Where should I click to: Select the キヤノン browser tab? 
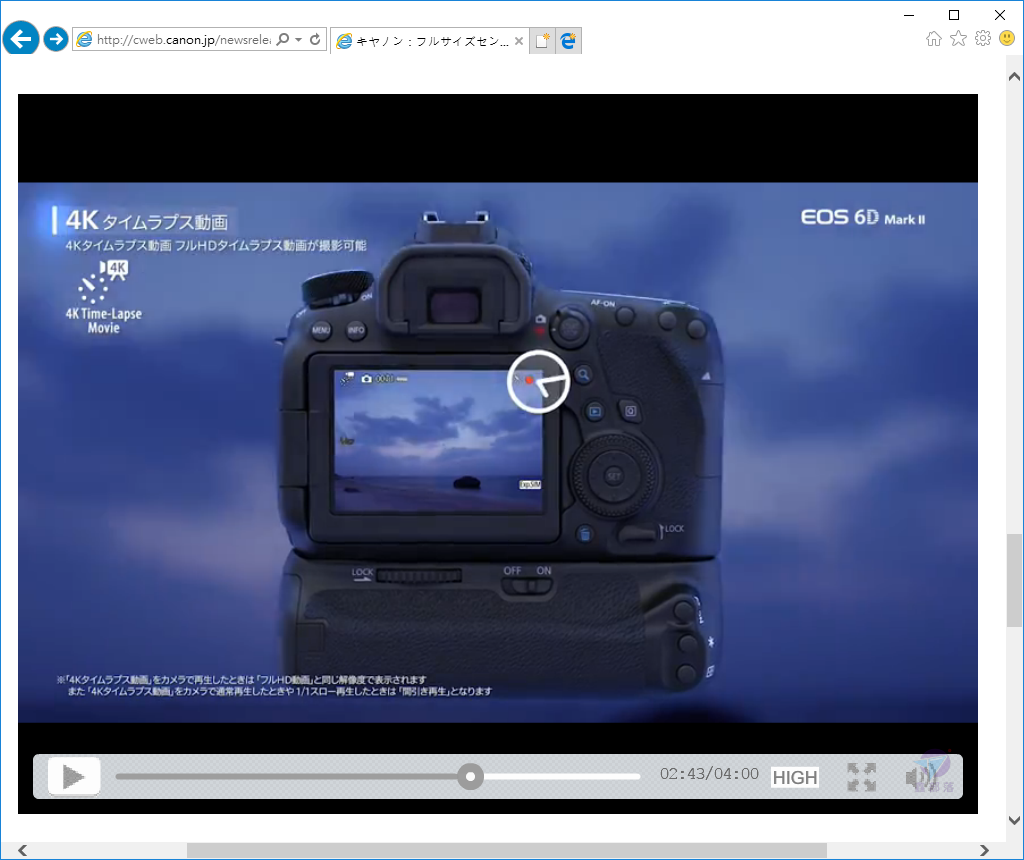(x=430, y=41)
